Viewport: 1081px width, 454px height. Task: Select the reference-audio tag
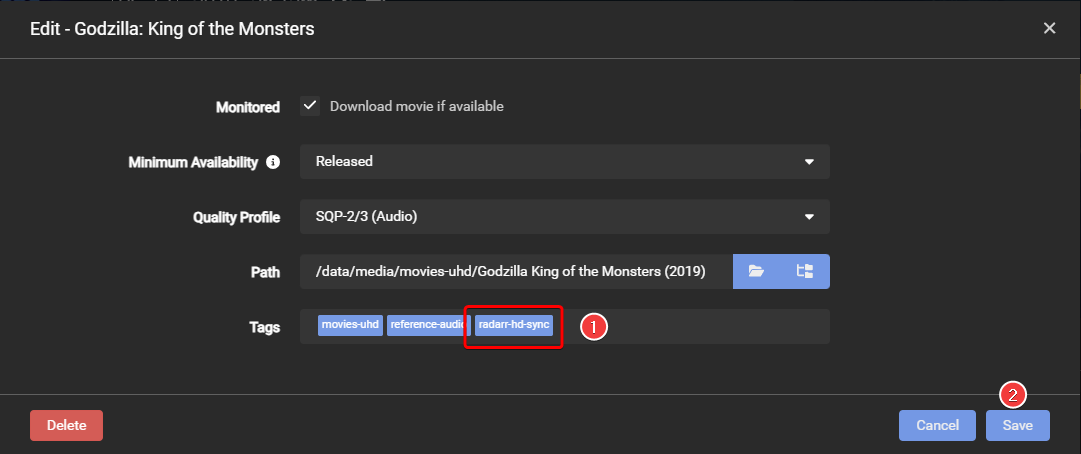pos(427,325)
